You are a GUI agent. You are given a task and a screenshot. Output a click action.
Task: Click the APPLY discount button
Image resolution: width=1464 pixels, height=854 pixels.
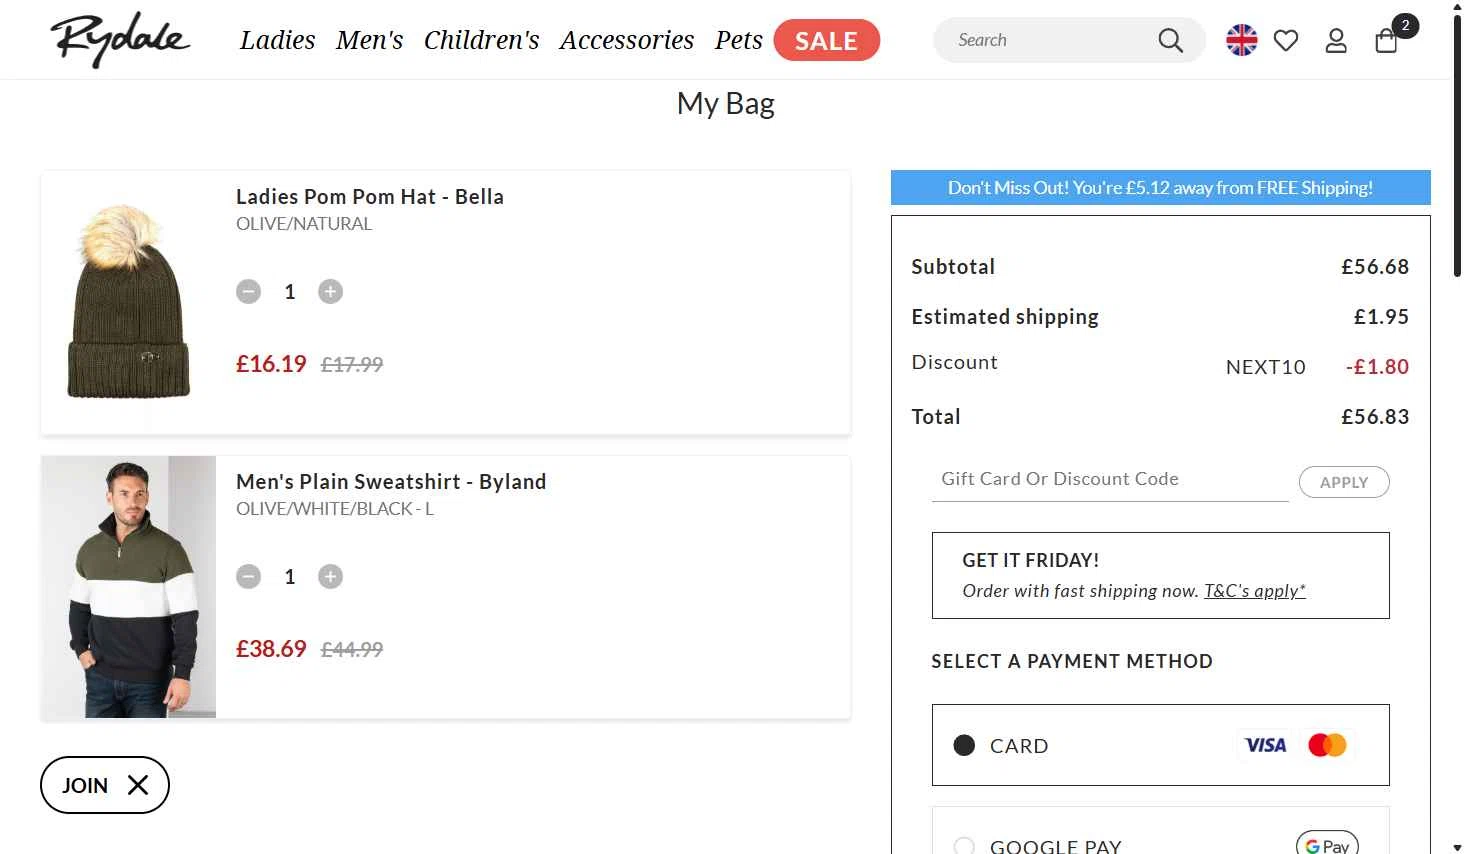click(x=1343, y=482)
